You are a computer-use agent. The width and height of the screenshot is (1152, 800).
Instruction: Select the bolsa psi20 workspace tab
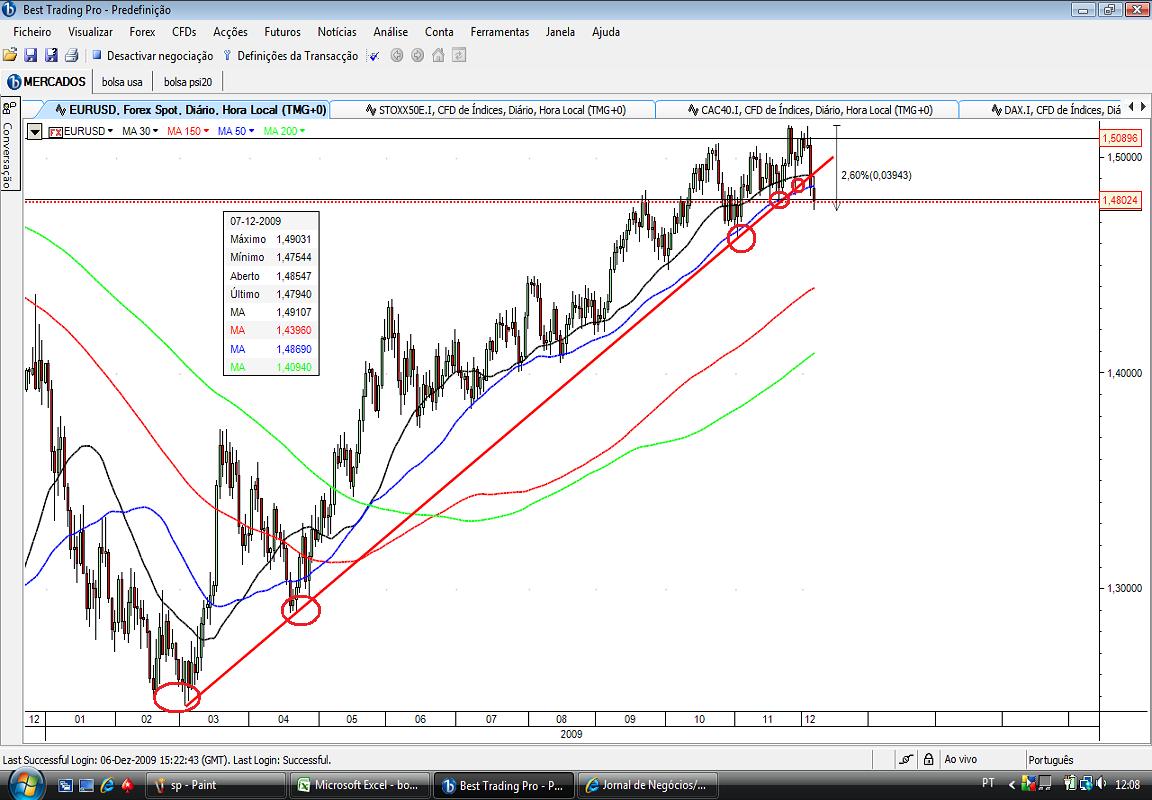click(x=187, y=82)
